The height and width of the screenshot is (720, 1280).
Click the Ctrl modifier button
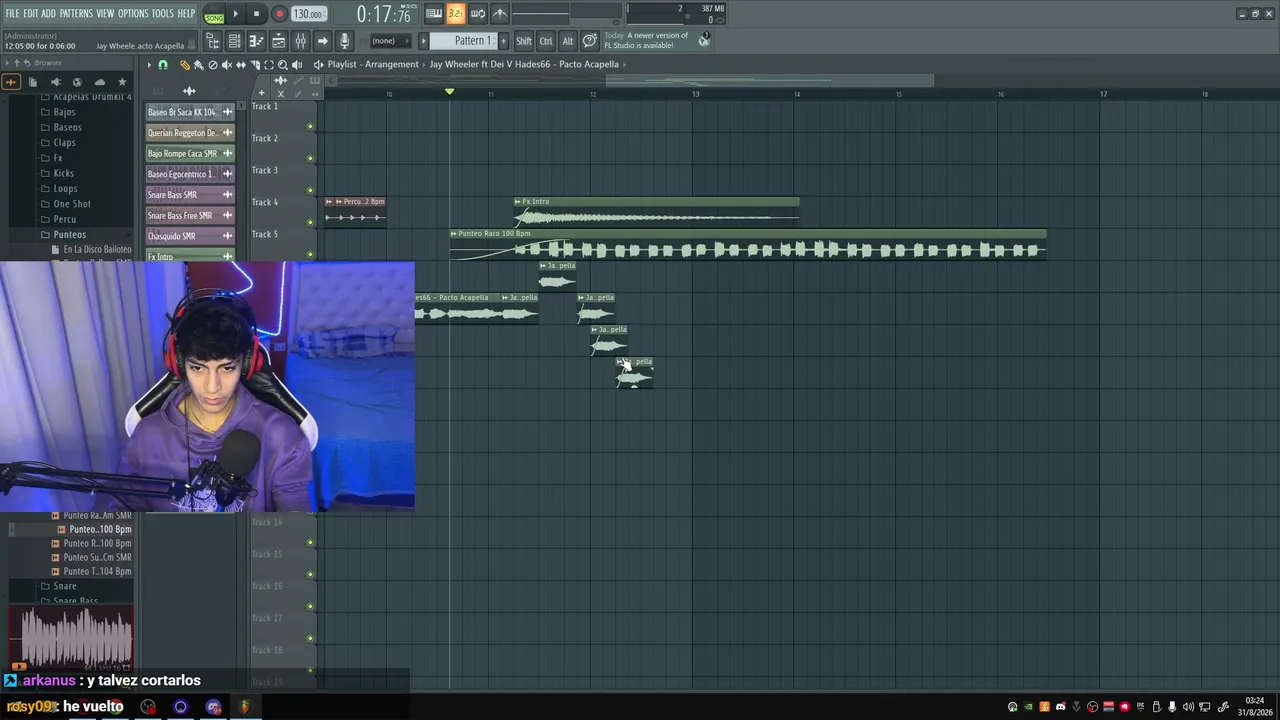point(546,41)
